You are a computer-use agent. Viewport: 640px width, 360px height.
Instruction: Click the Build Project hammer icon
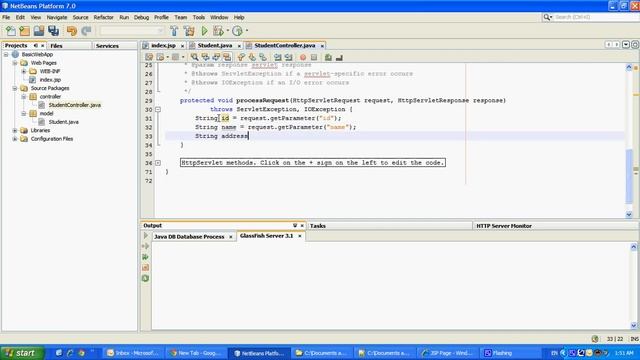coord(174,31)
